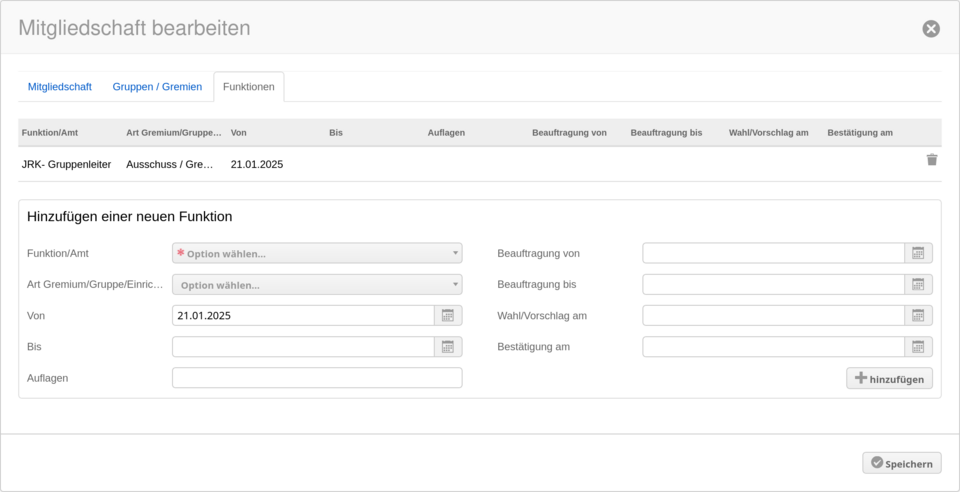Select the Funktionen tab
The width and height of the screenshot is (960, 492).
pyautogui.click(x=249, y=87)
